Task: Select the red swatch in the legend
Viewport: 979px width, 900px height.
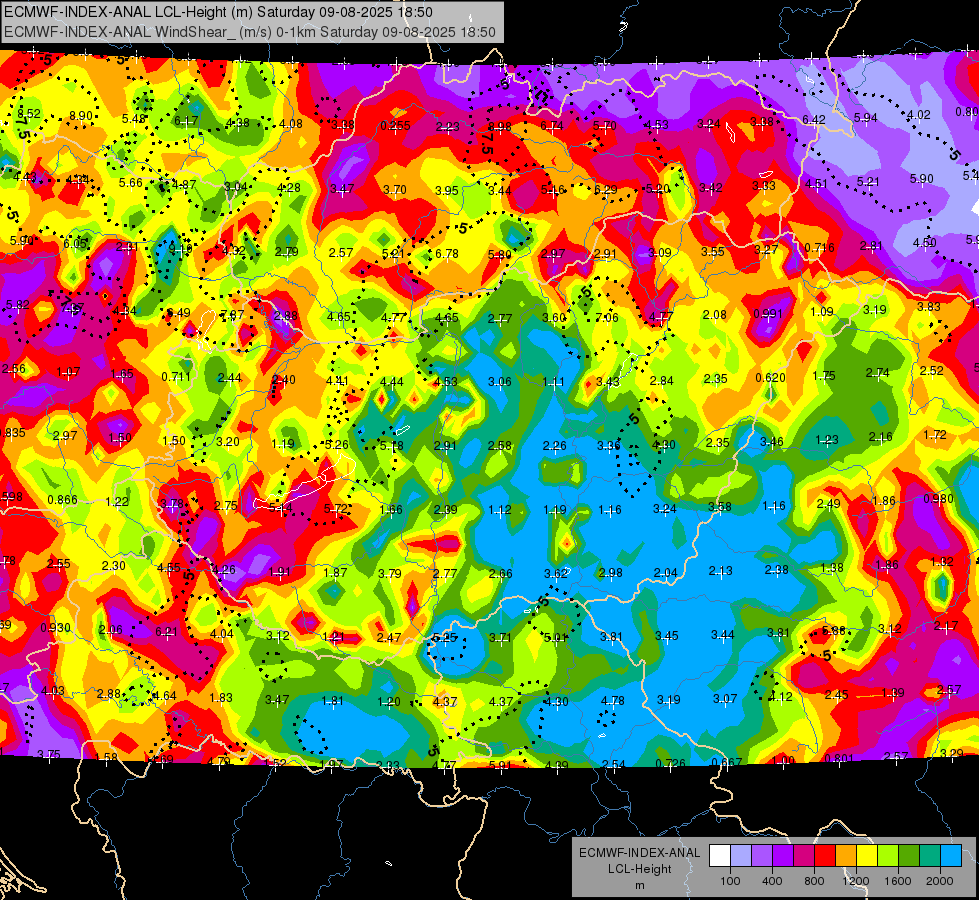Action: (x=825, y=856)
